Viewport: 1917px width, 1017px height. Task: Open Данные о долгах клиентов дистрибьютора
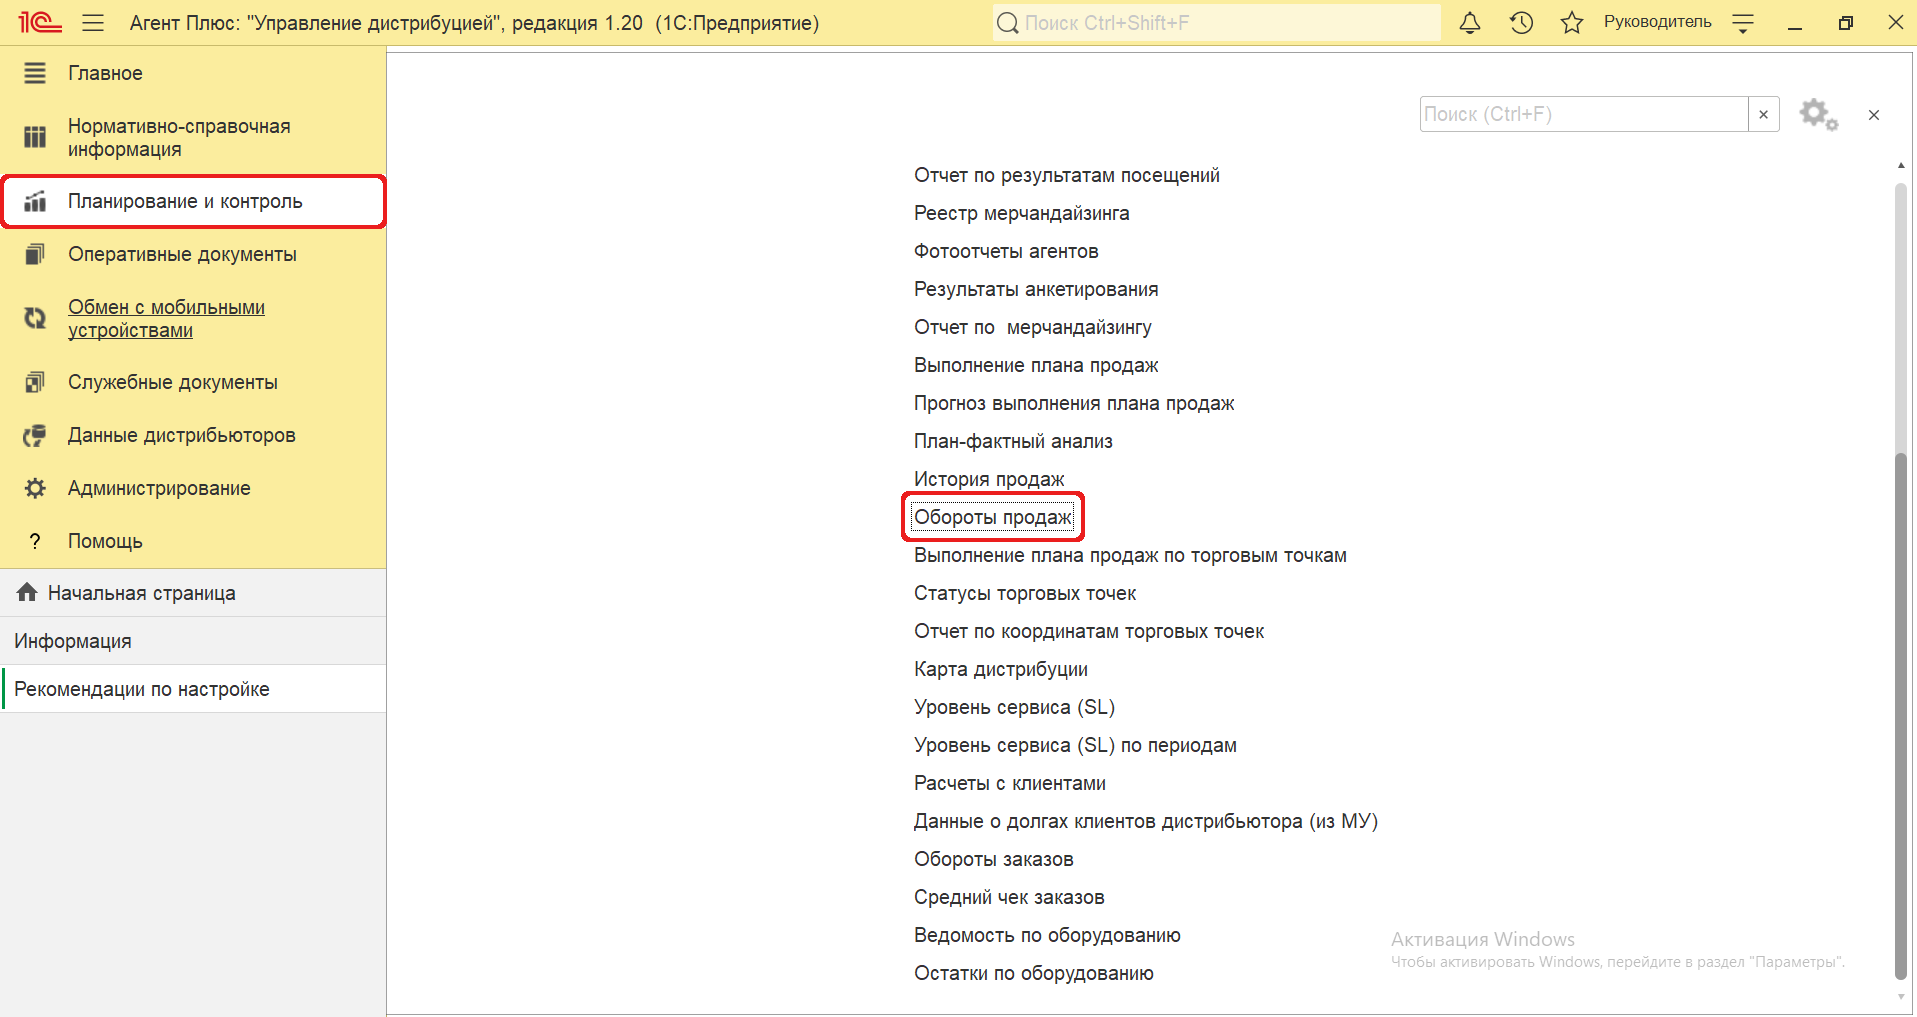tap(1146, 821)
